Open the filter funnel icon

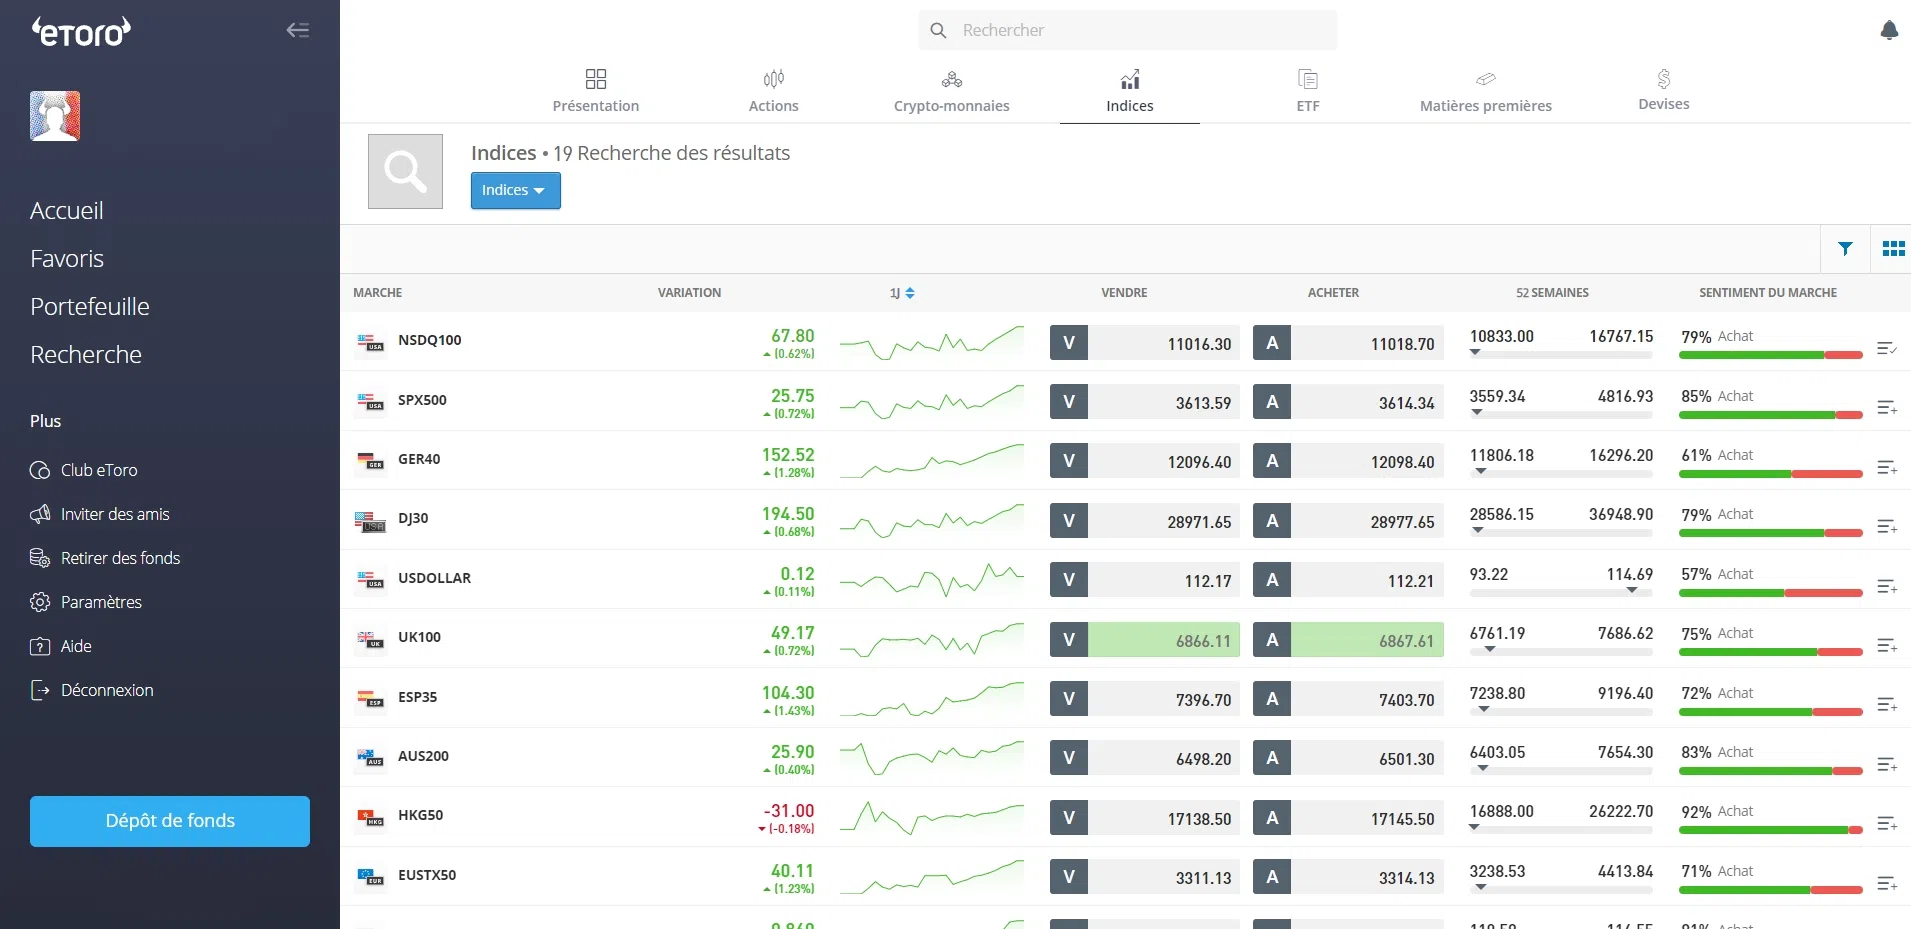(1845, 249)
